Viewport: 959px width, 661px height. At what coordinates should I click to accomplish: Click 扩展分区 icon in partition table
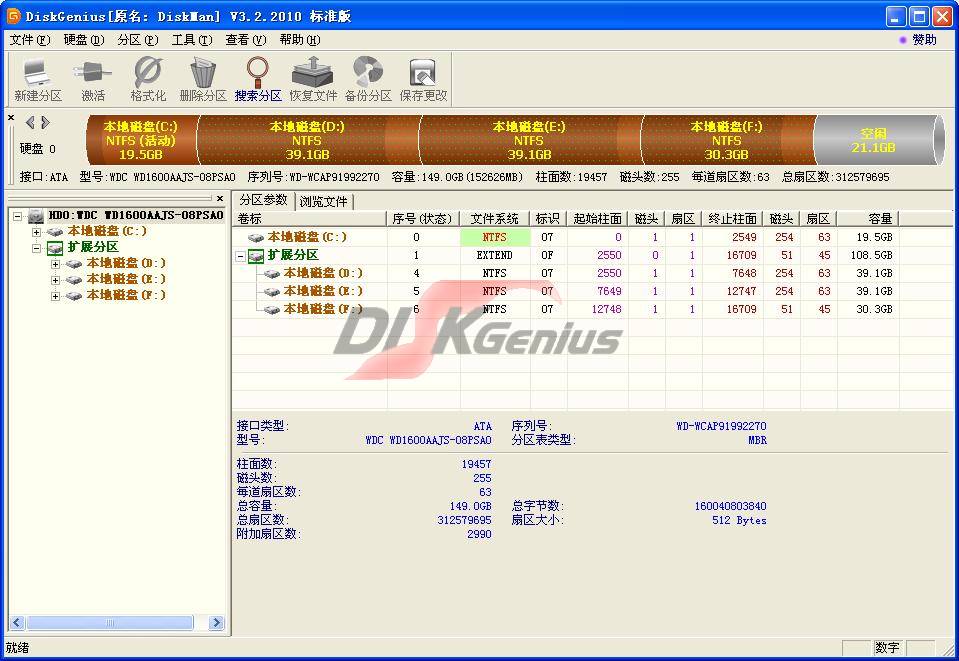(x=256, y=256)
